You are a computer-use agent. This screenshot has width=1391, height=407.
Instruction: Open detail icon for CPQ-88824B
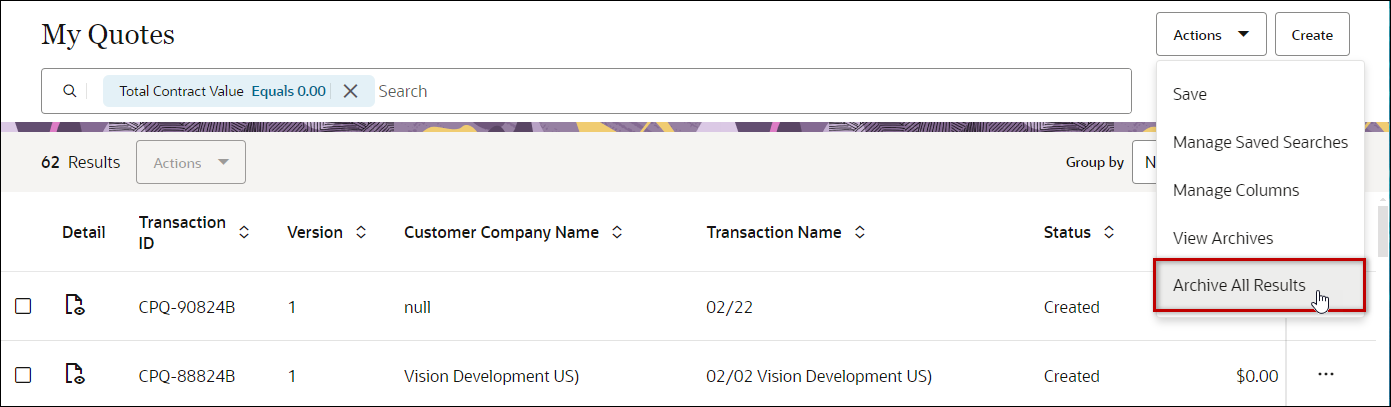pyautogui.click(x=74, y=375)
